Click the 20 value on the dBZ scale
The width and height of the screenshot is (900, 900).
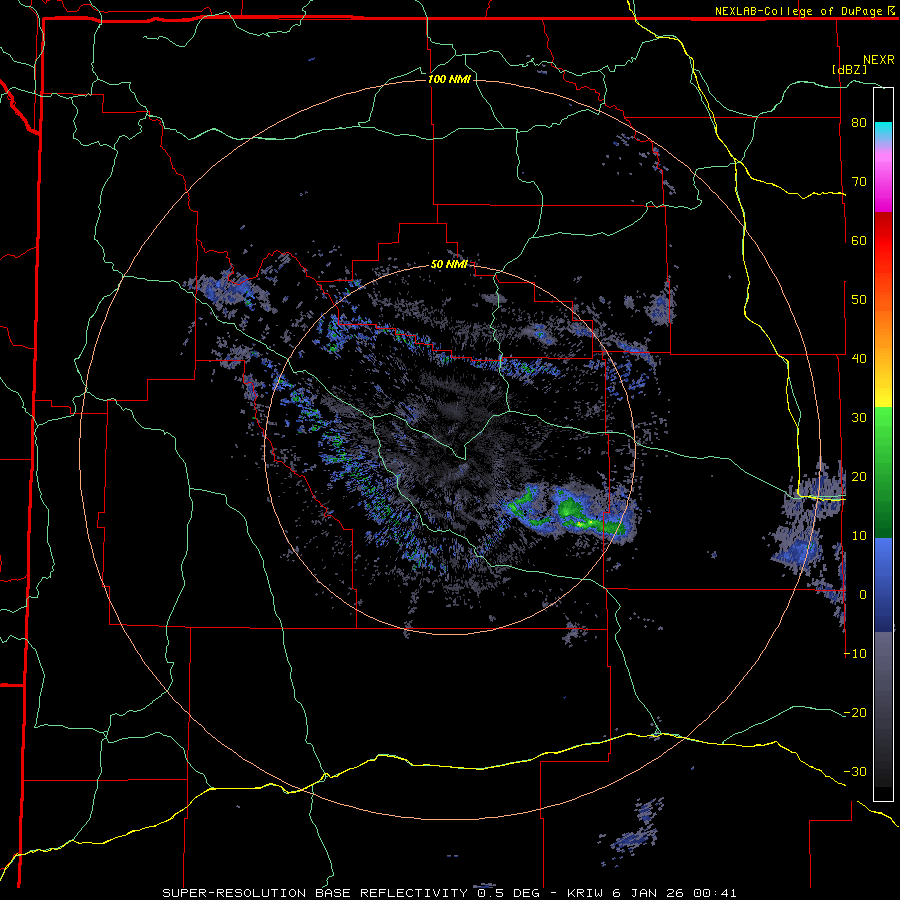(859, 477)
